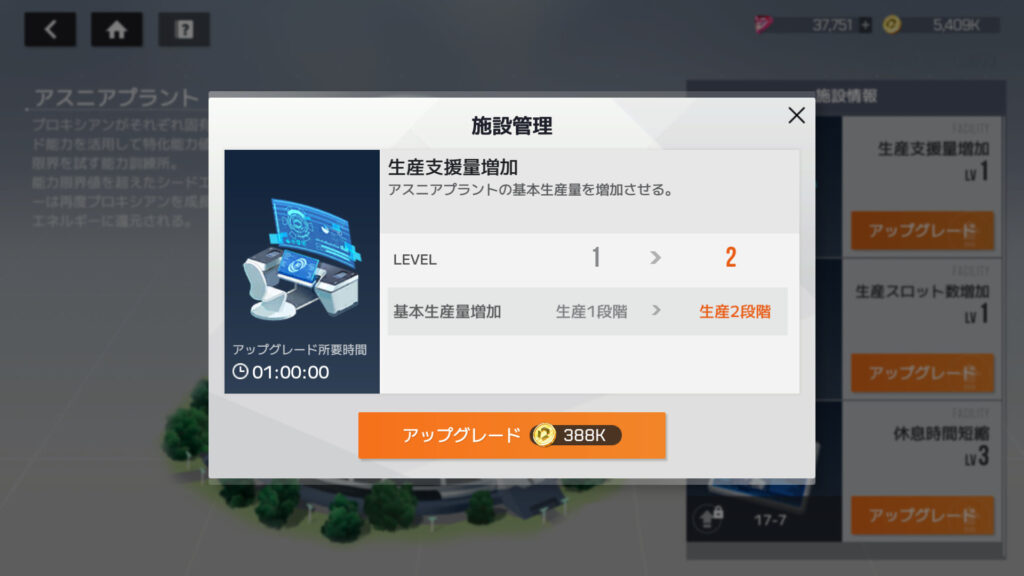Click the control console facility image

point(302,260)
